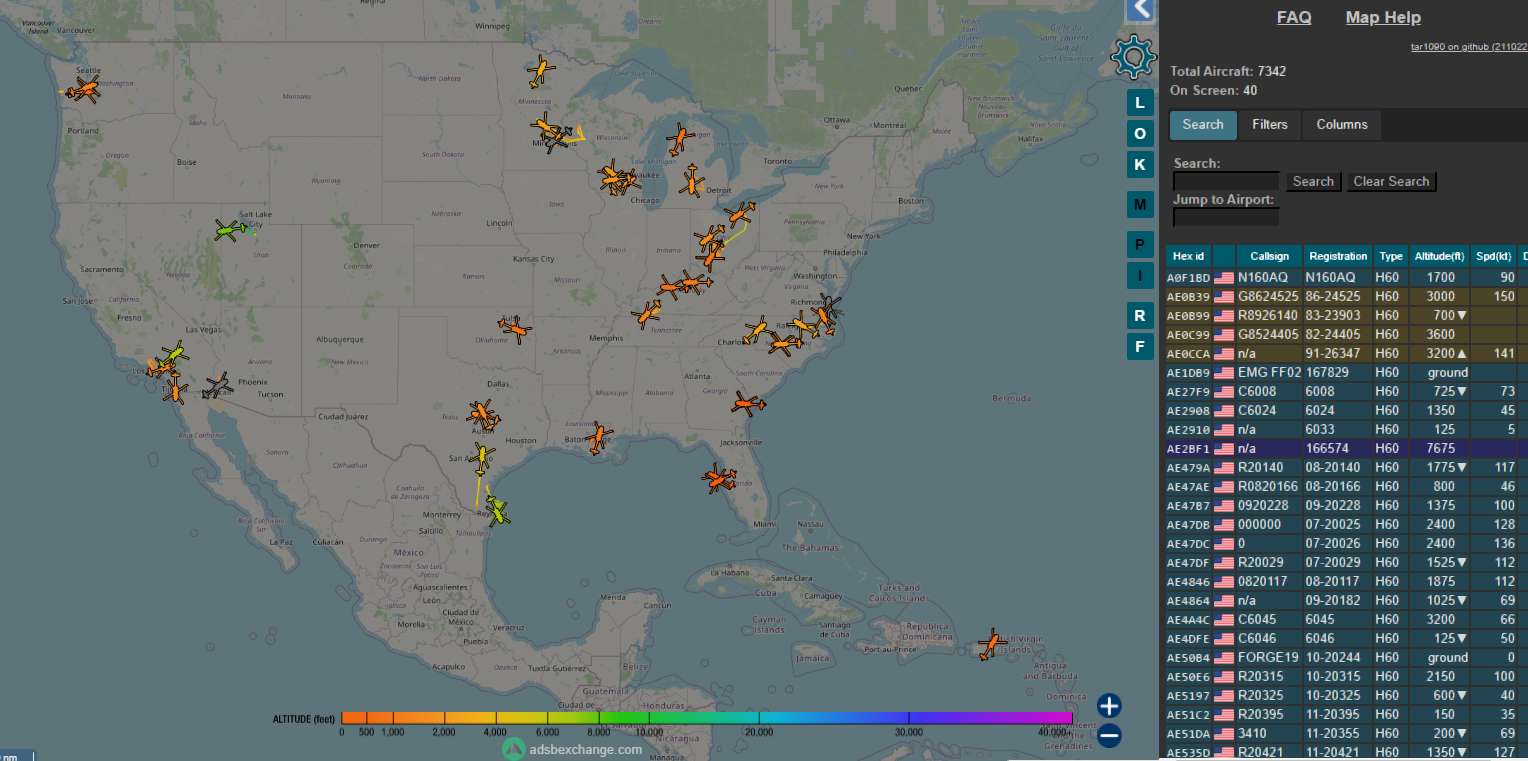
Task: Select the C6045 aircraft row
Action: (x=1346, y=619)
